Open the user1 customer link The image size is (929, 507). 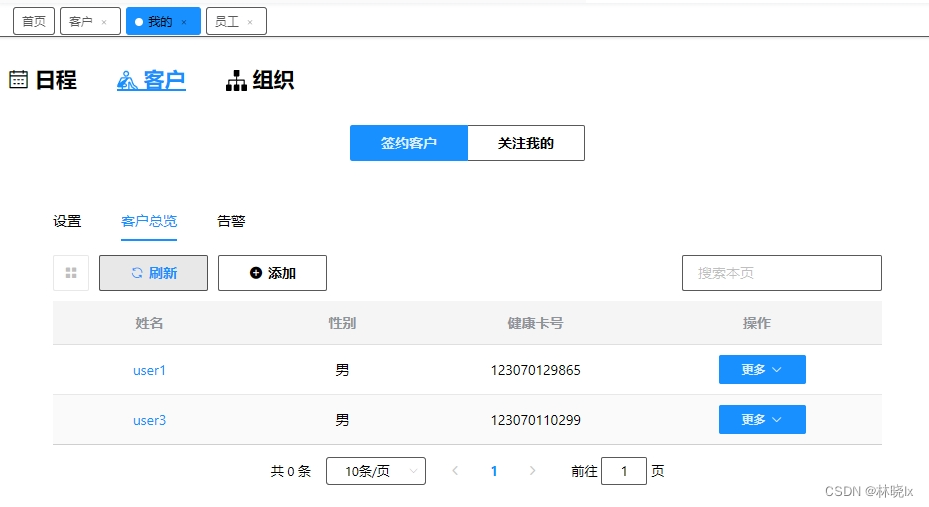click(149, 370)
